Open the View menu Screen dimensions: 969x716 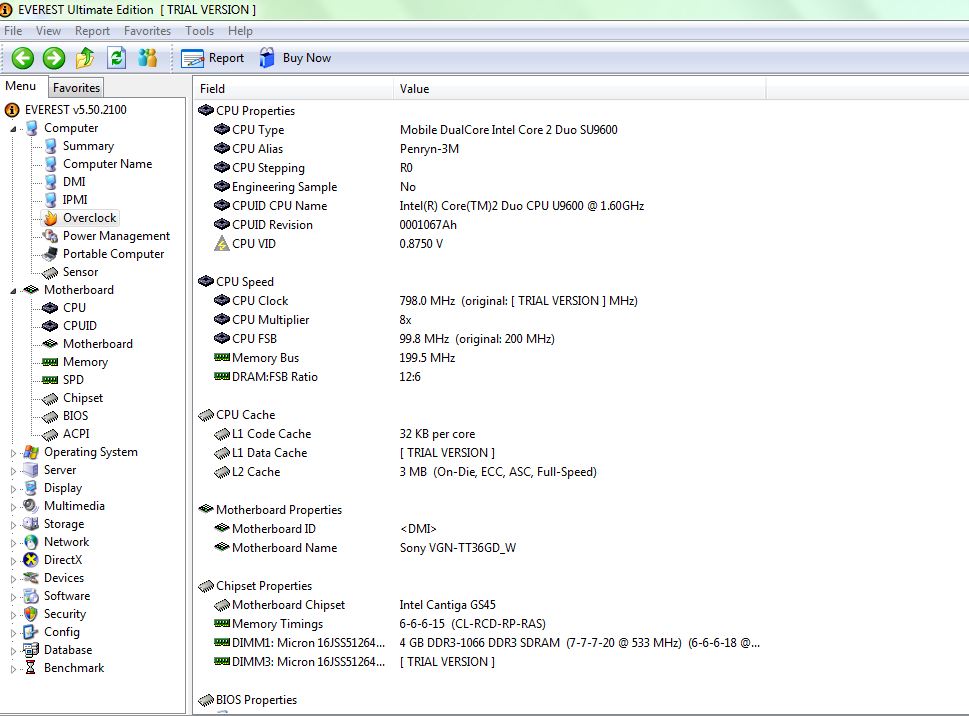click(x=48, y=31)
